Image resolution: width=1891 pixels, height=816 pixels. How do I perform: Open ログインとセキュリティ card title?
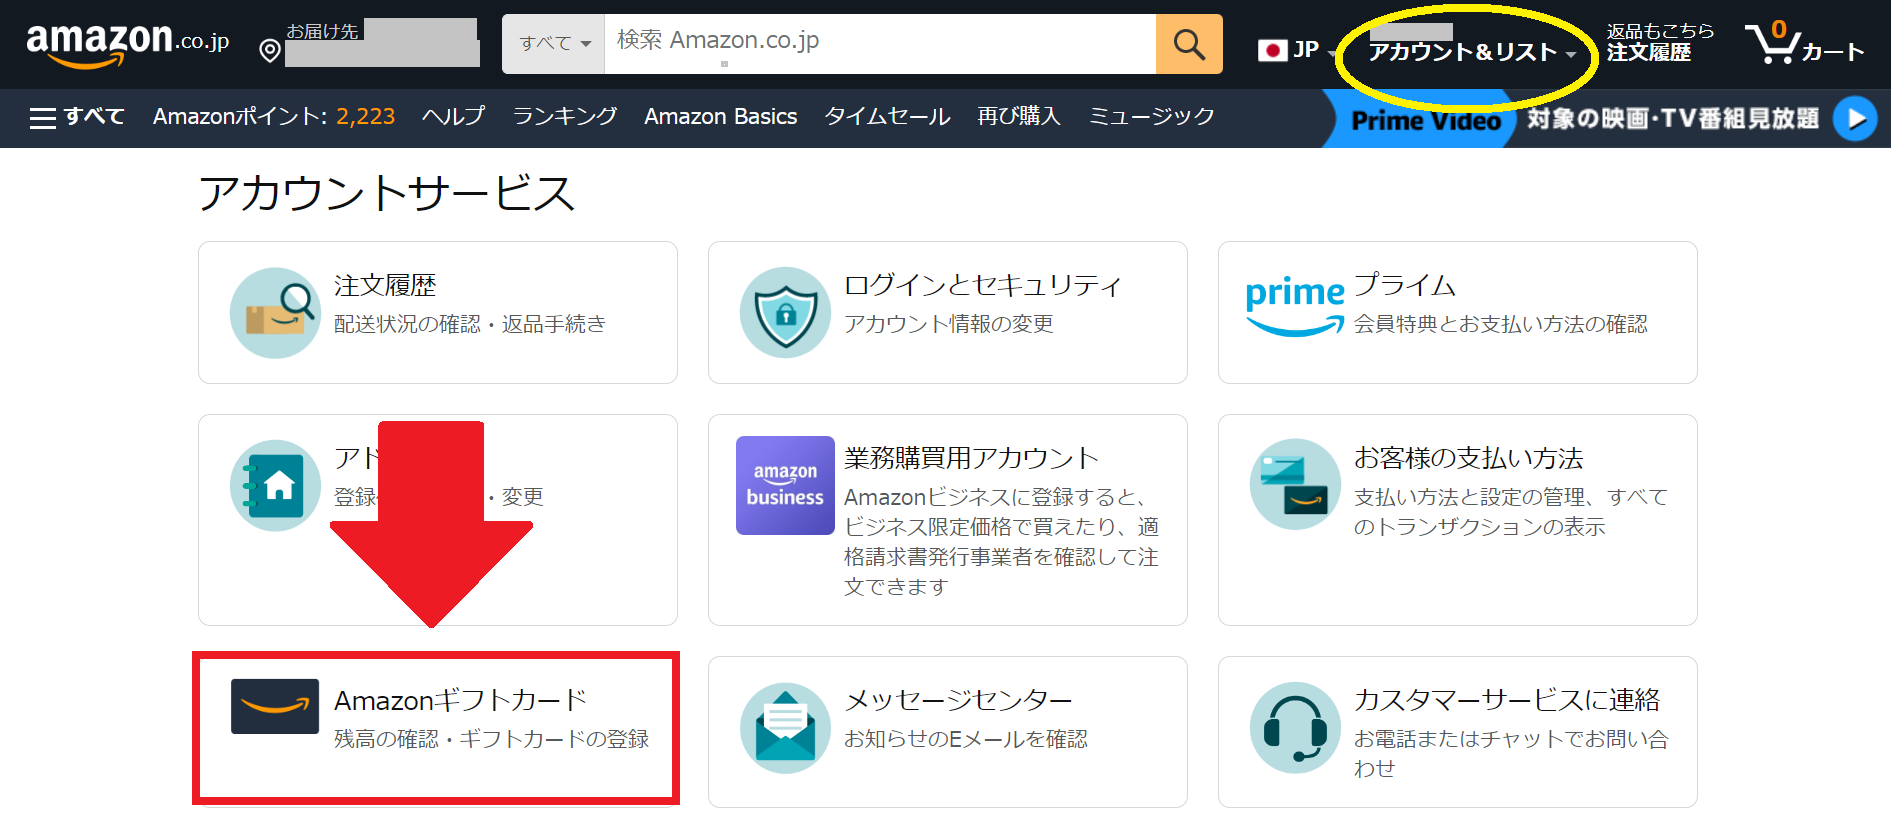click(983, 286)
